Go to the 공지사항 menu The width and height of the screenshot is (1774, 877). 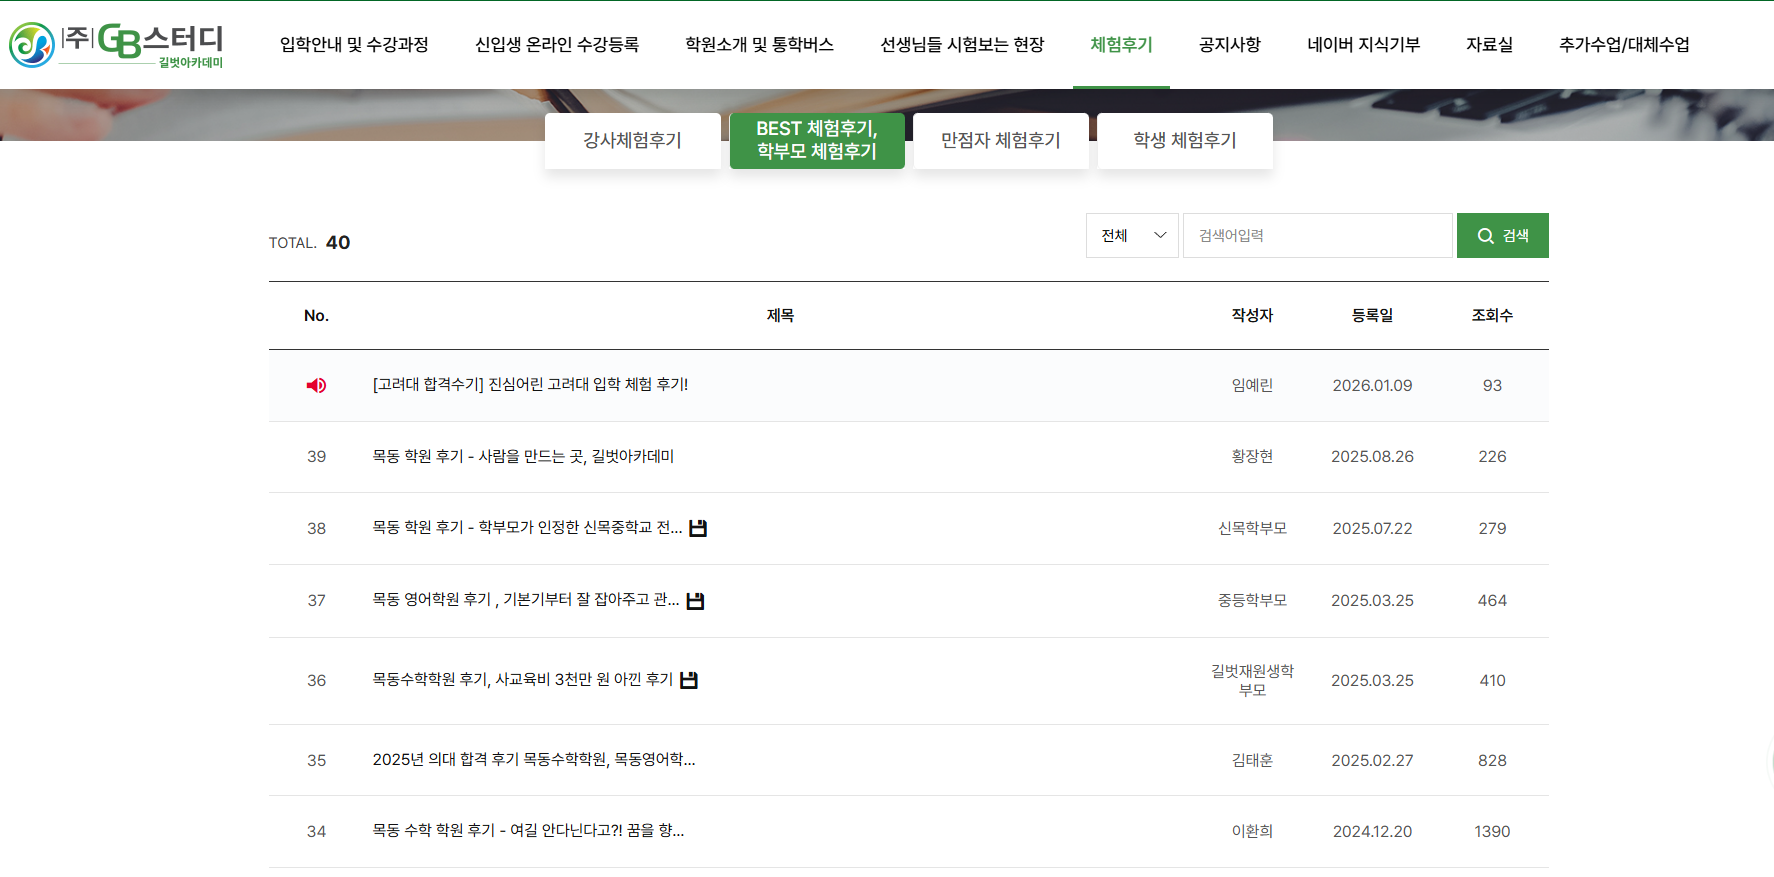tap(1229, 45)
